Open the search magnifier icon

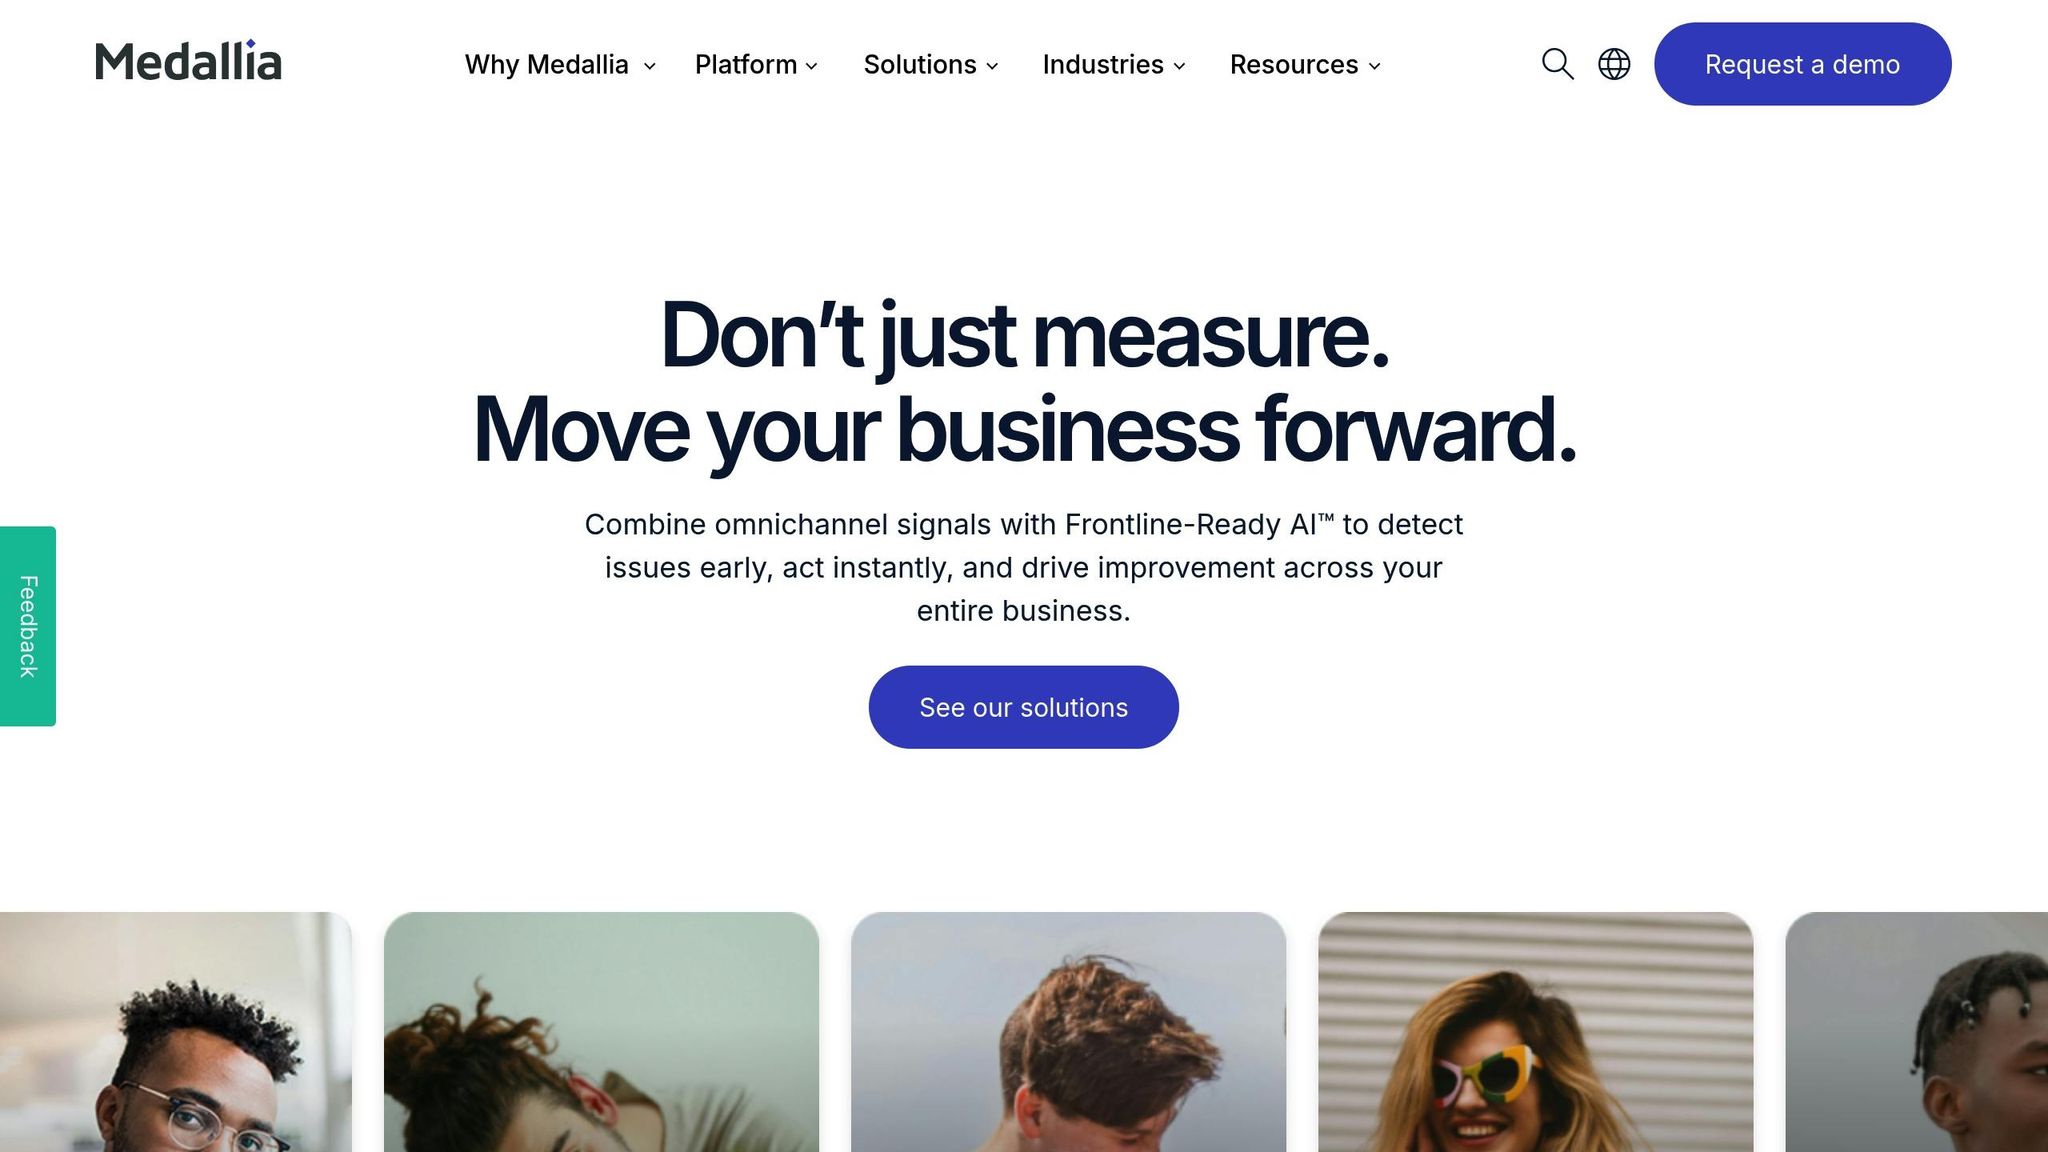(x=1557, y=64)
